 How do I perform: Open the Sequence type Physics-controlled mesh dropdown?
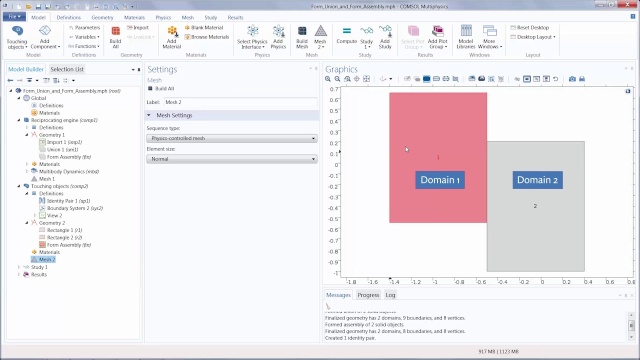tap(232, 138)
